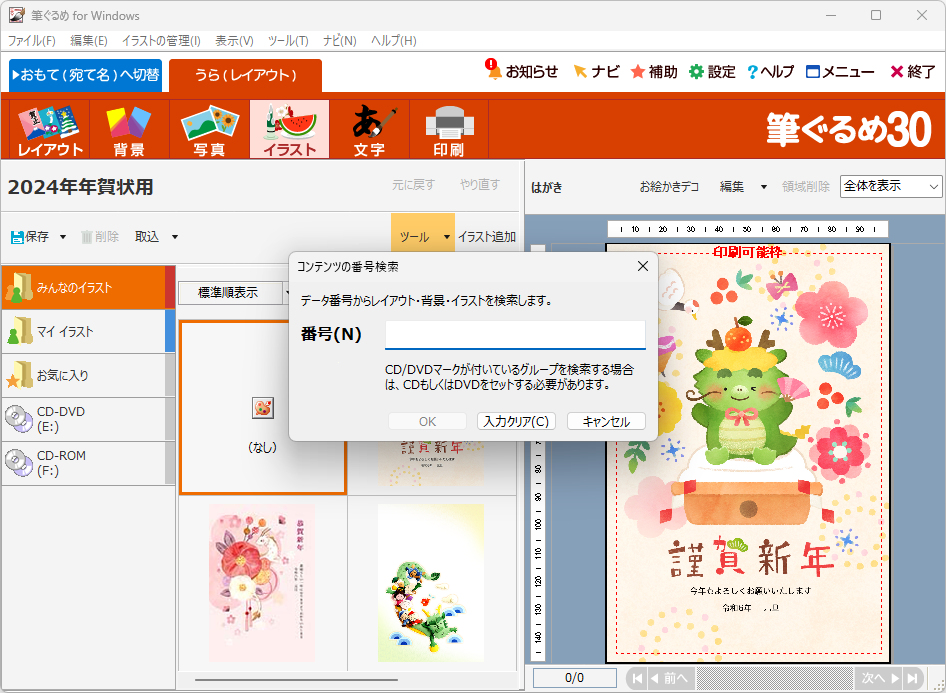The height and width of the screenshot is (693, 946).
Task: Expand the 全体を表示 zoom dropdown
Action: coord(934,186)
